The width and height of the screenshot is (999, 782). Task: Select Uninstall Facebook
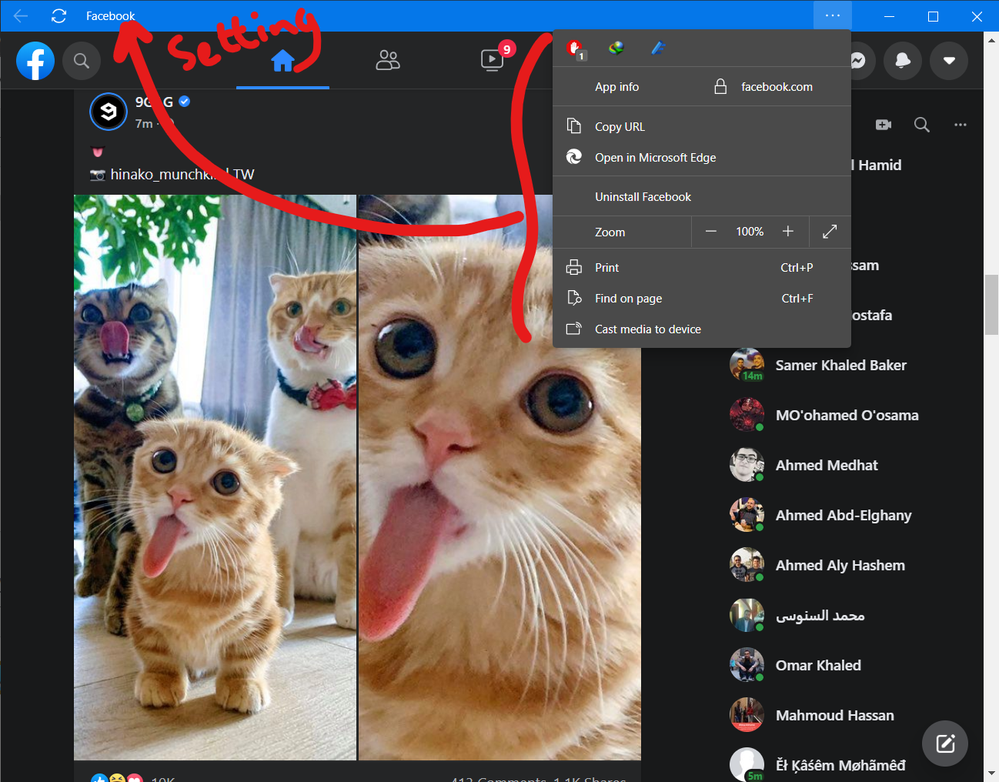coord(643,196)
